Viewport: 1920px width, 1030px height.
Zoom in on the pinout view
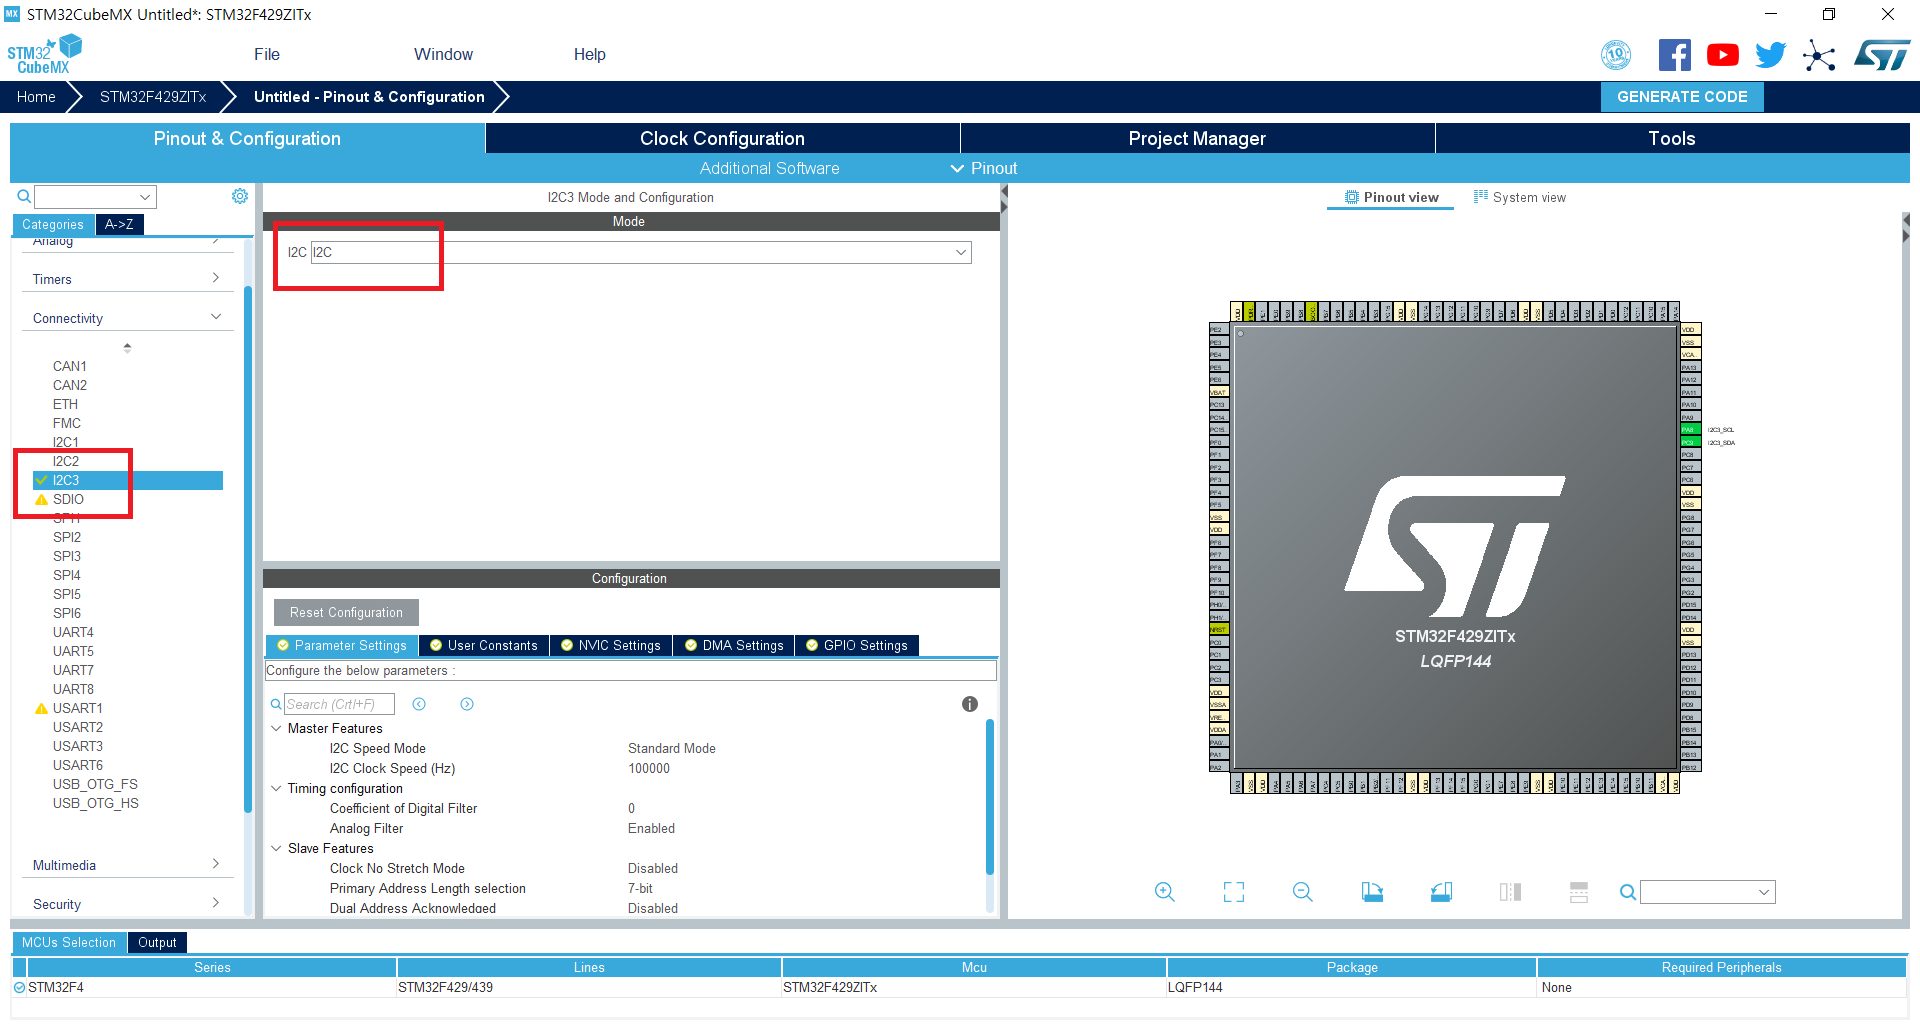tap(1165, 892)
